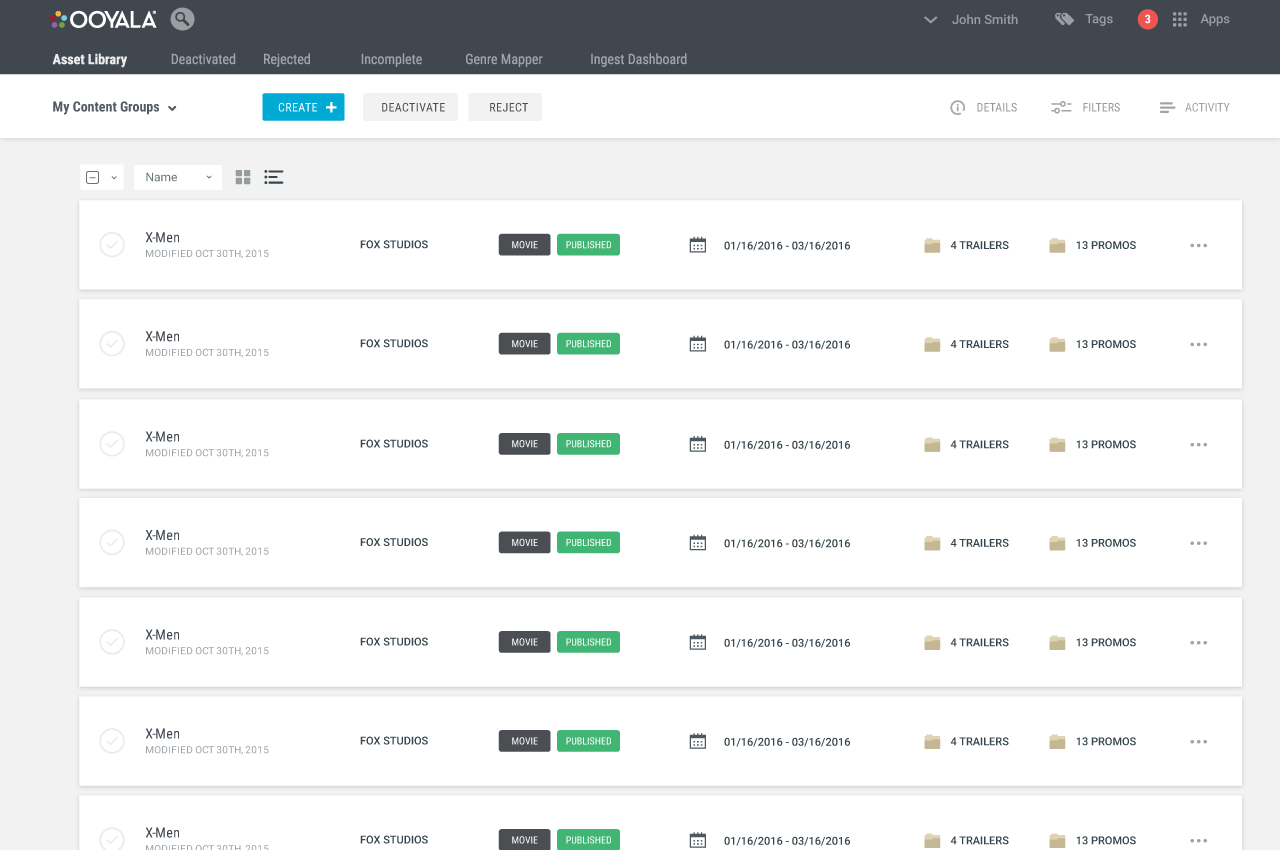The height and width of the screenshot is (850, 1280).
Task: Switch to the Rejected tab
Action: (x=287, y=59)
